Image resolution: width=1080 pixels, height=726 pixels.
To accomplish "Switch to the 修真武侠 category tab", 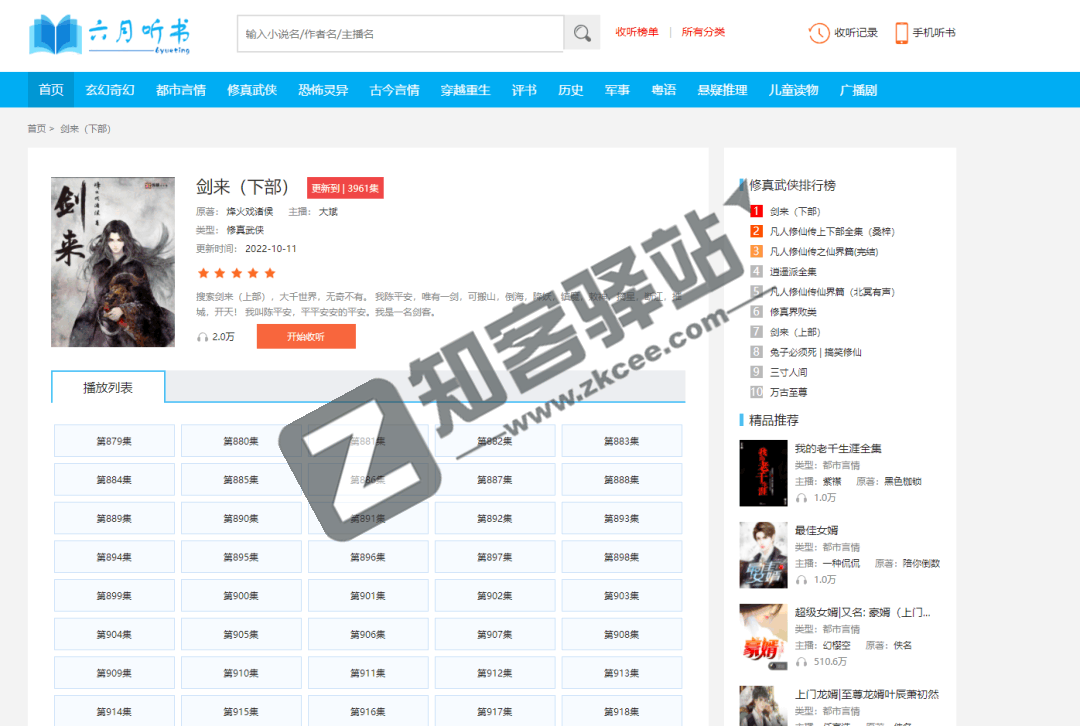I will coord(252,89).
